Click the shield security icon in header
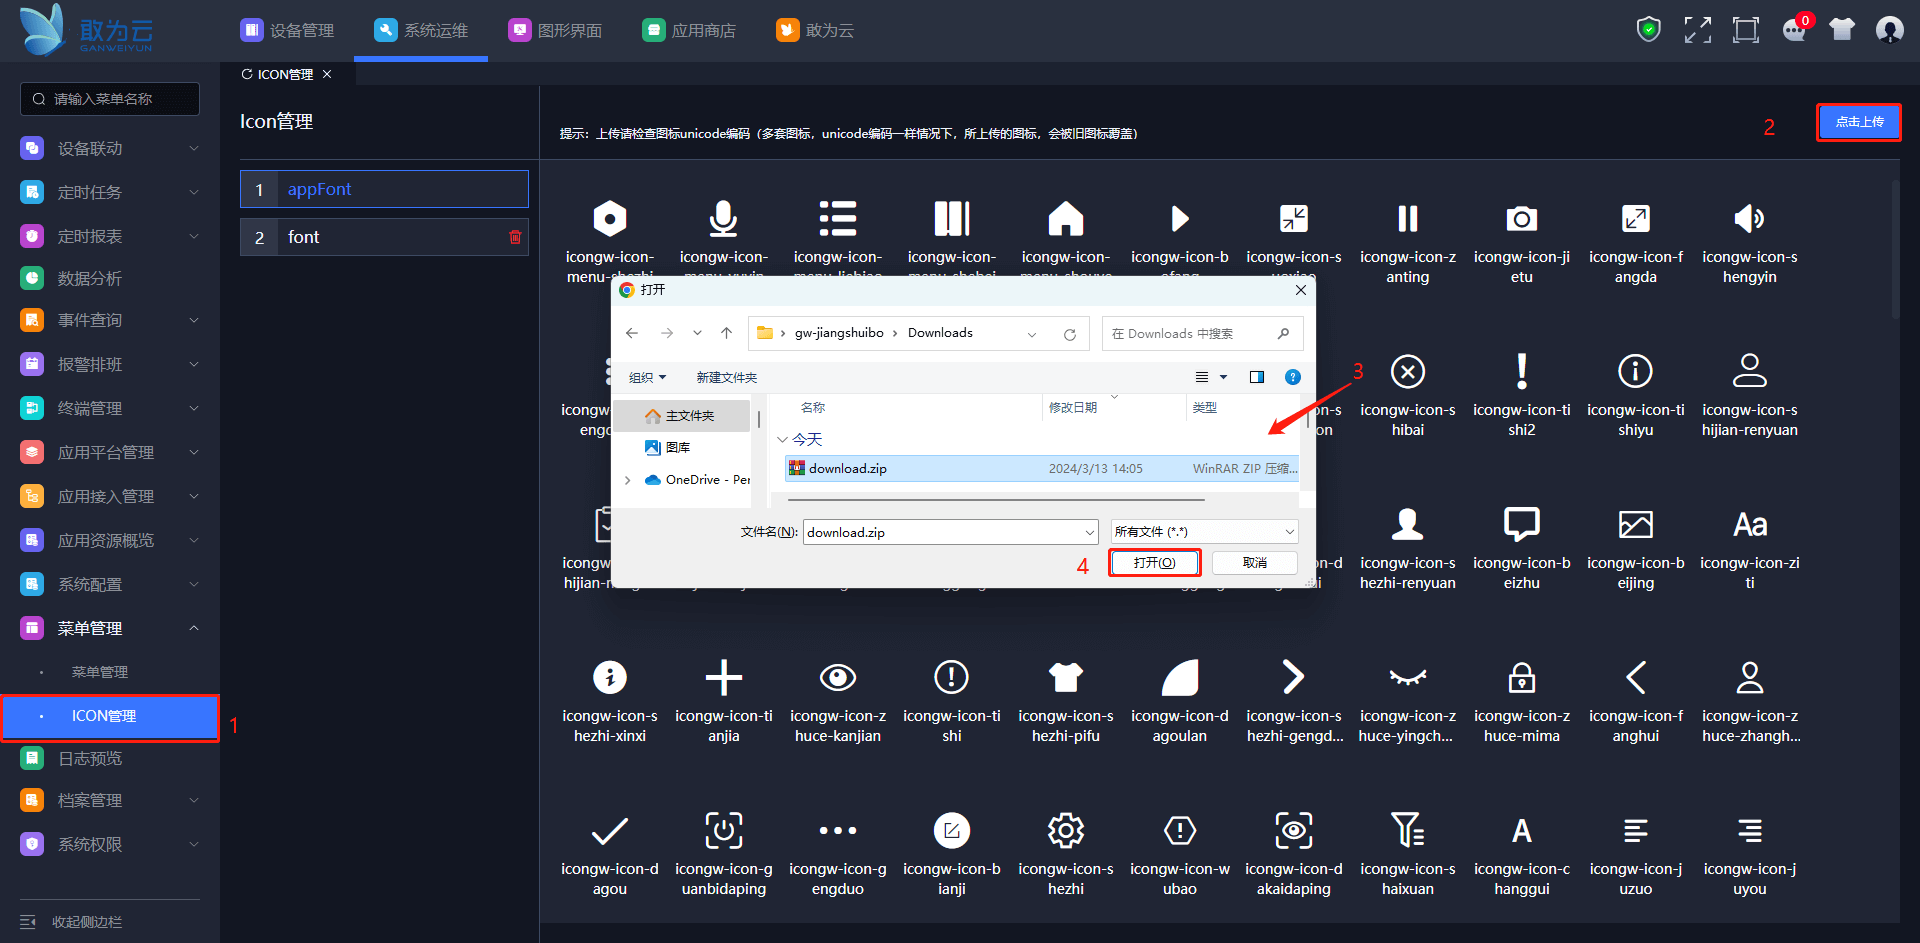1920x943 pixels. [1648, 30]
